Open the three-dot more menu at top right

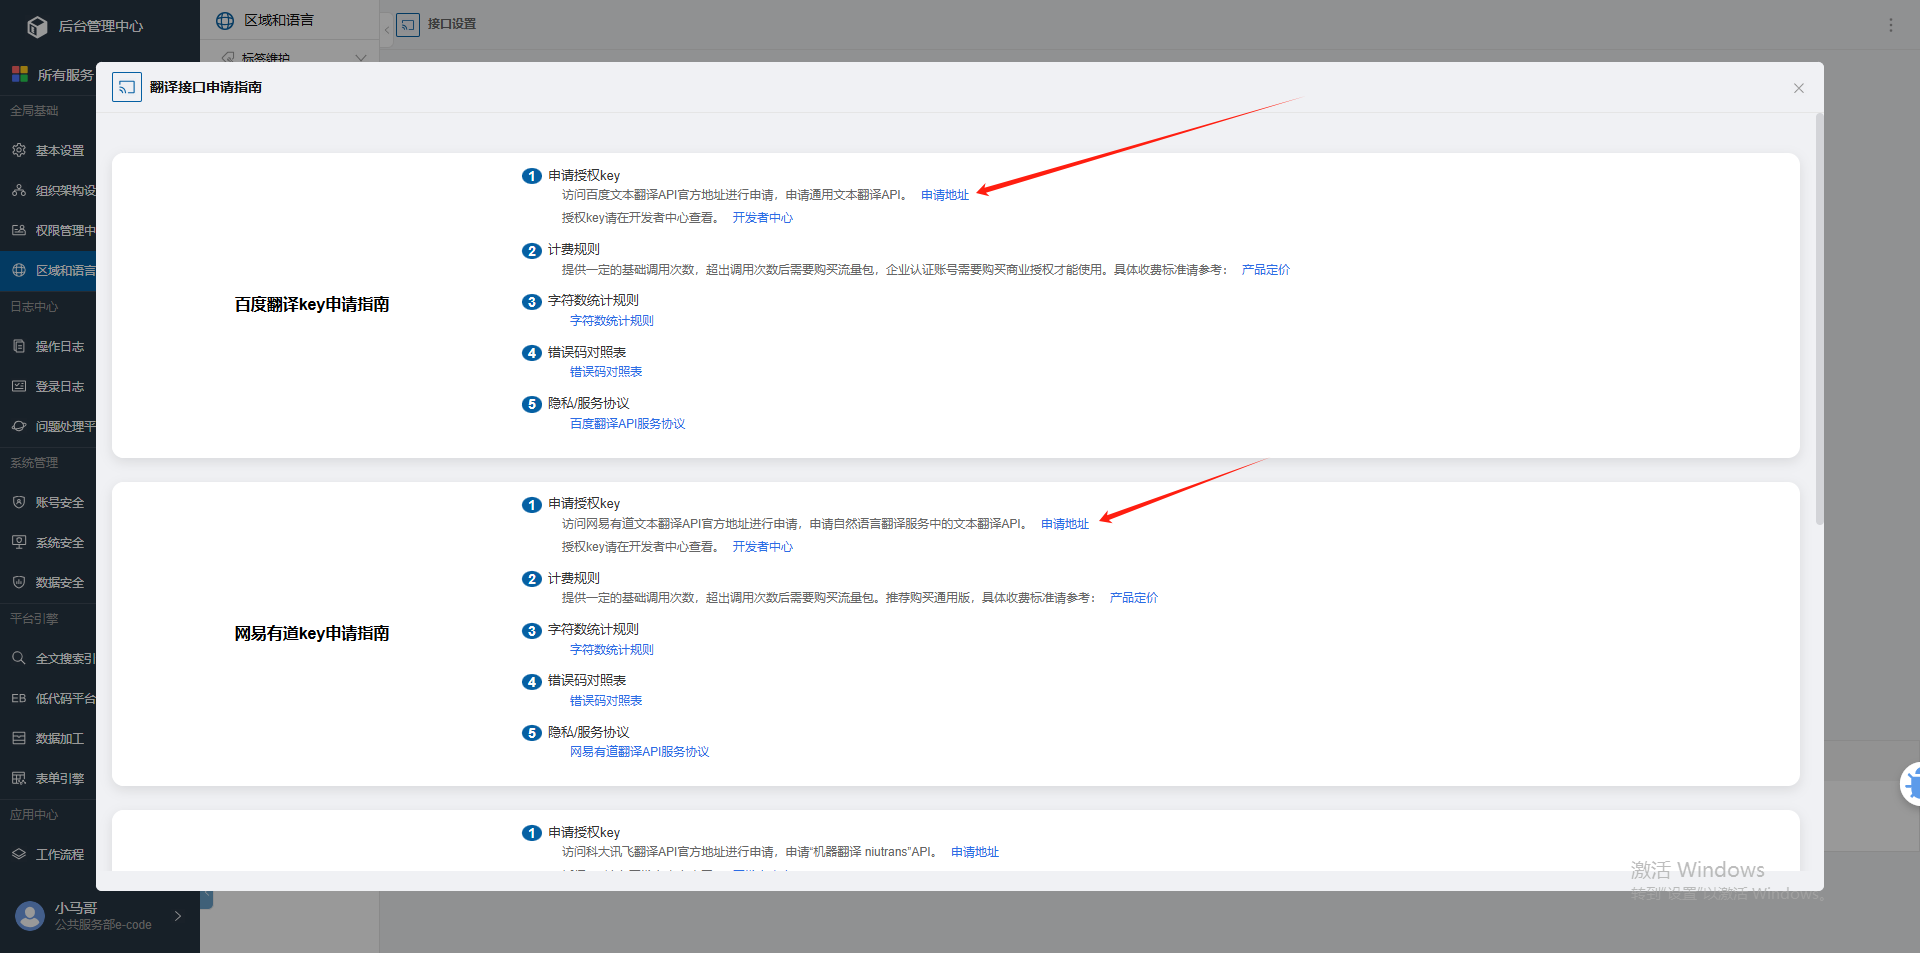pos(1890,25)
